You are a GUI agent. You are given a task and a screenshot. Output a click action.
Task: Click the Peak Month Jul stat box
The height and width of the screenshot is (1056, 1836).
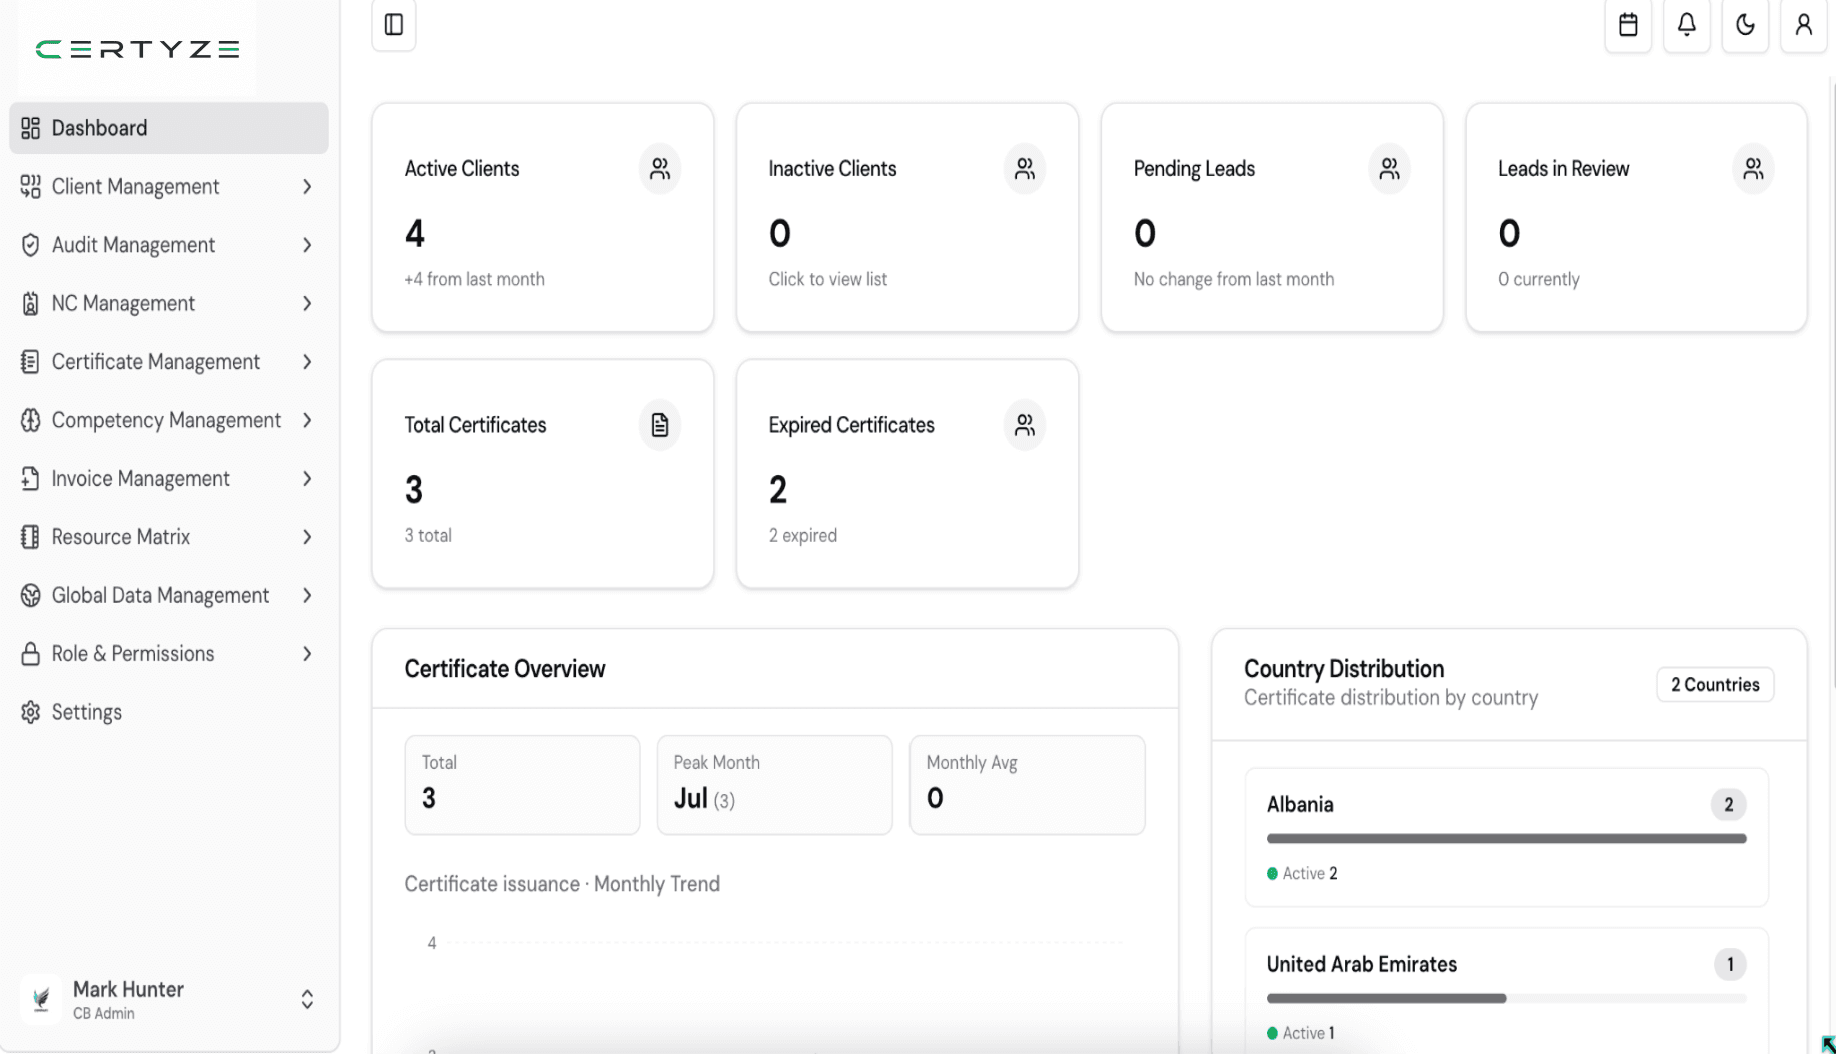[x=774, y=785]
